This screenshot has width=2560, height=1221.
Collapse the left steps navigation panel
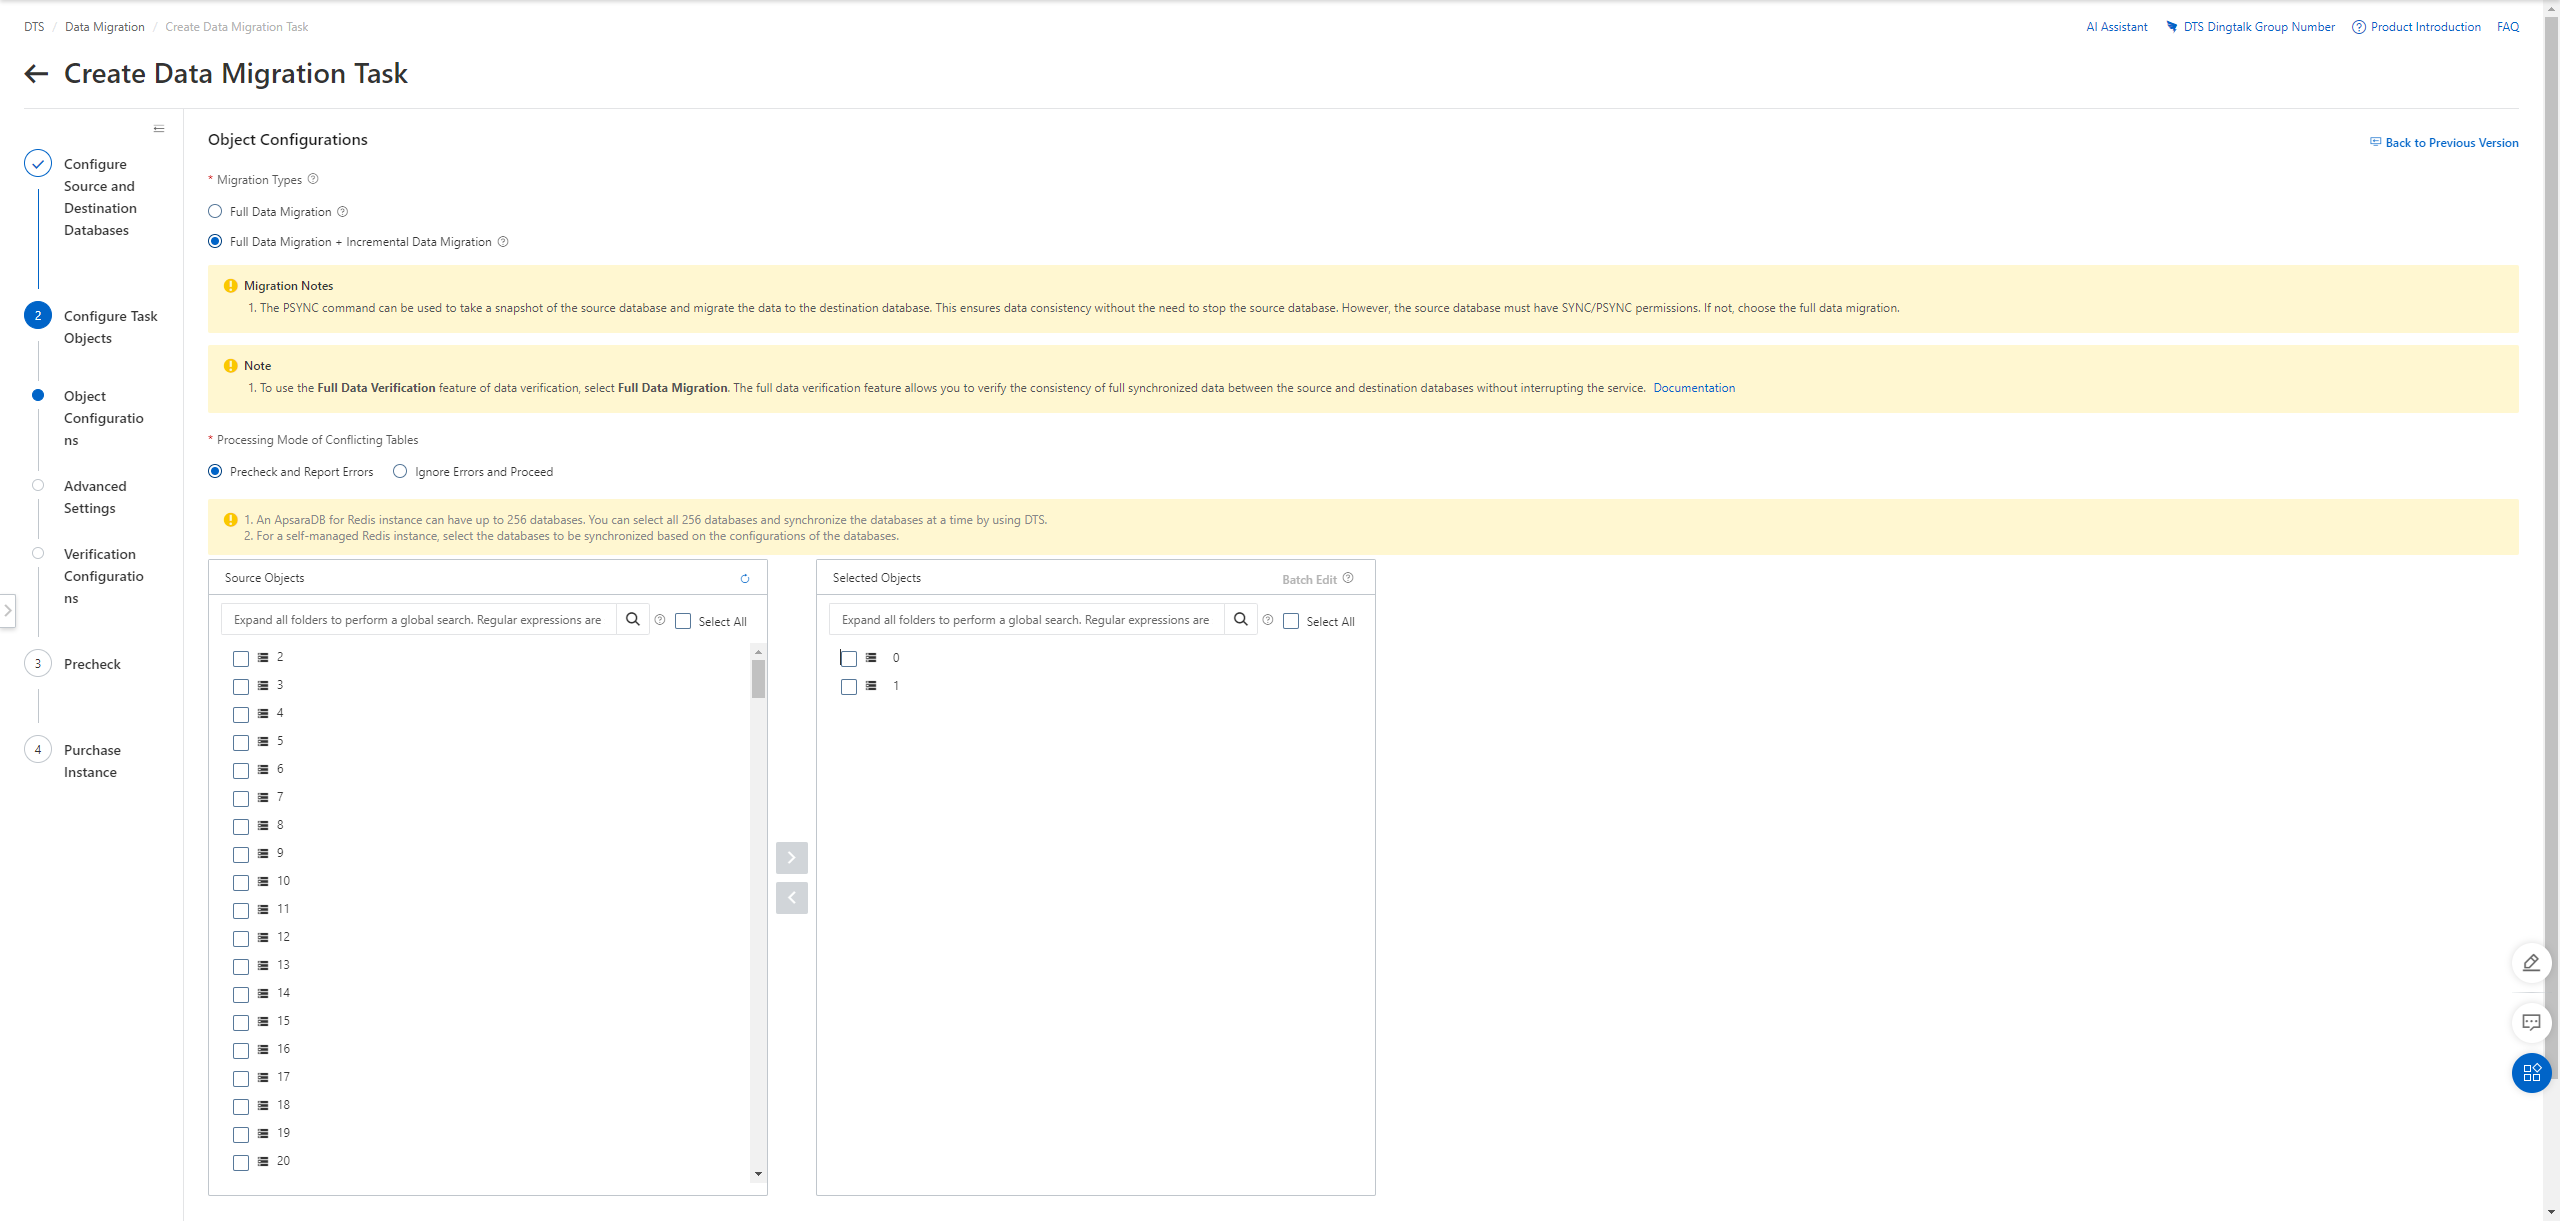[159, 129]
